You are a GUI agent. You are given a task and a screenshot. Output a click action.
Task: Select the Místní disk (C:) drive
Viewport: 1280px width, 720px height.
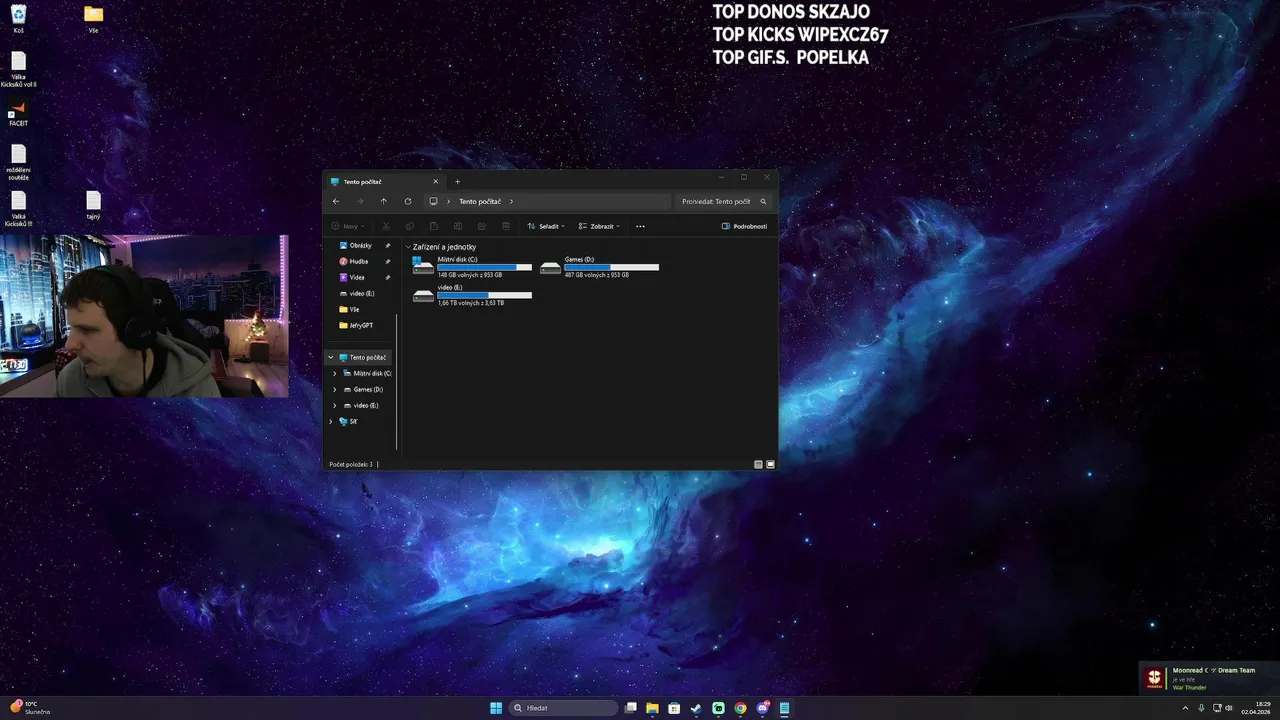point(472,266)
